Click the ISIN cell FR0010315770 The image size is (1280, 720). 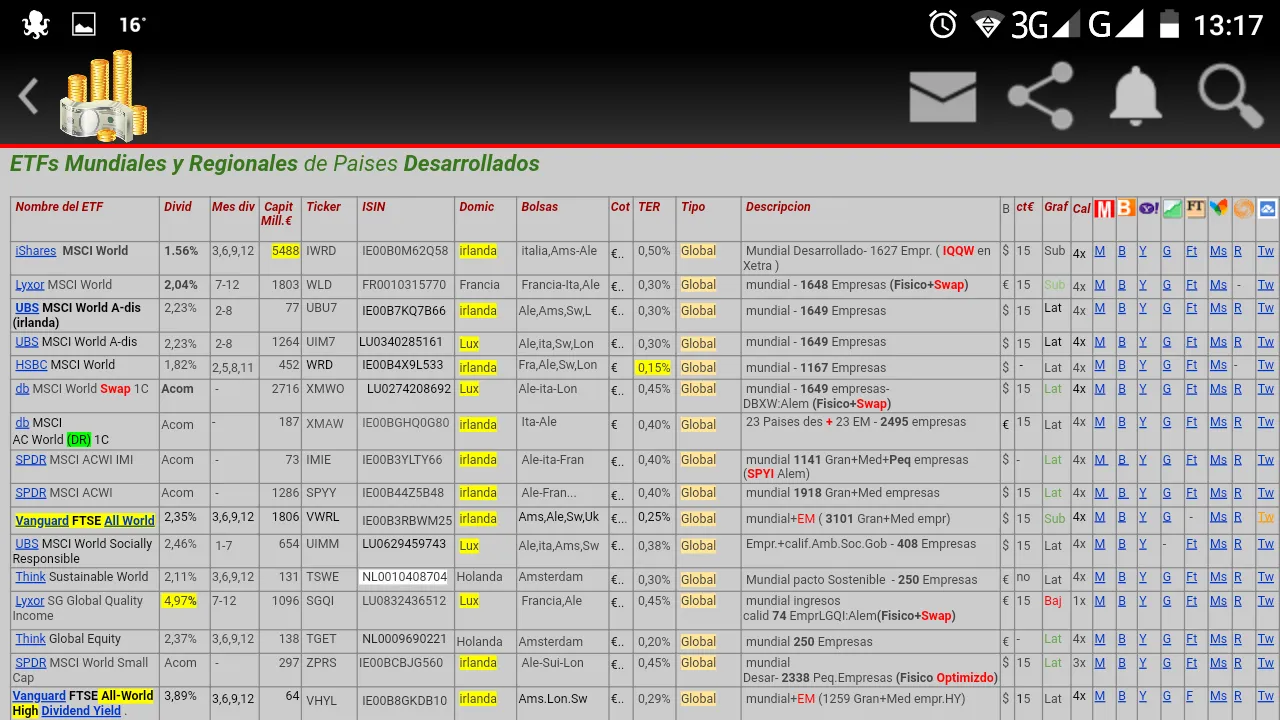coord(404,285)
